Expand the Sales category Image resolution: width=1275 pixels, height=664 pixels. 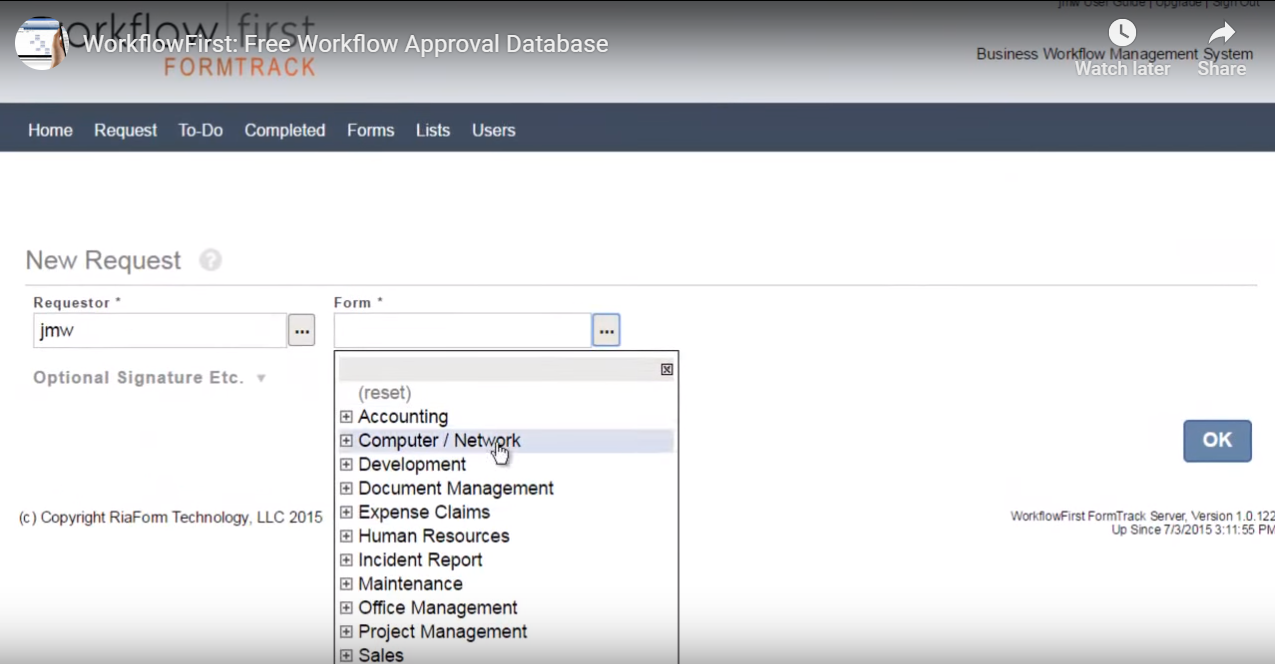346,655
